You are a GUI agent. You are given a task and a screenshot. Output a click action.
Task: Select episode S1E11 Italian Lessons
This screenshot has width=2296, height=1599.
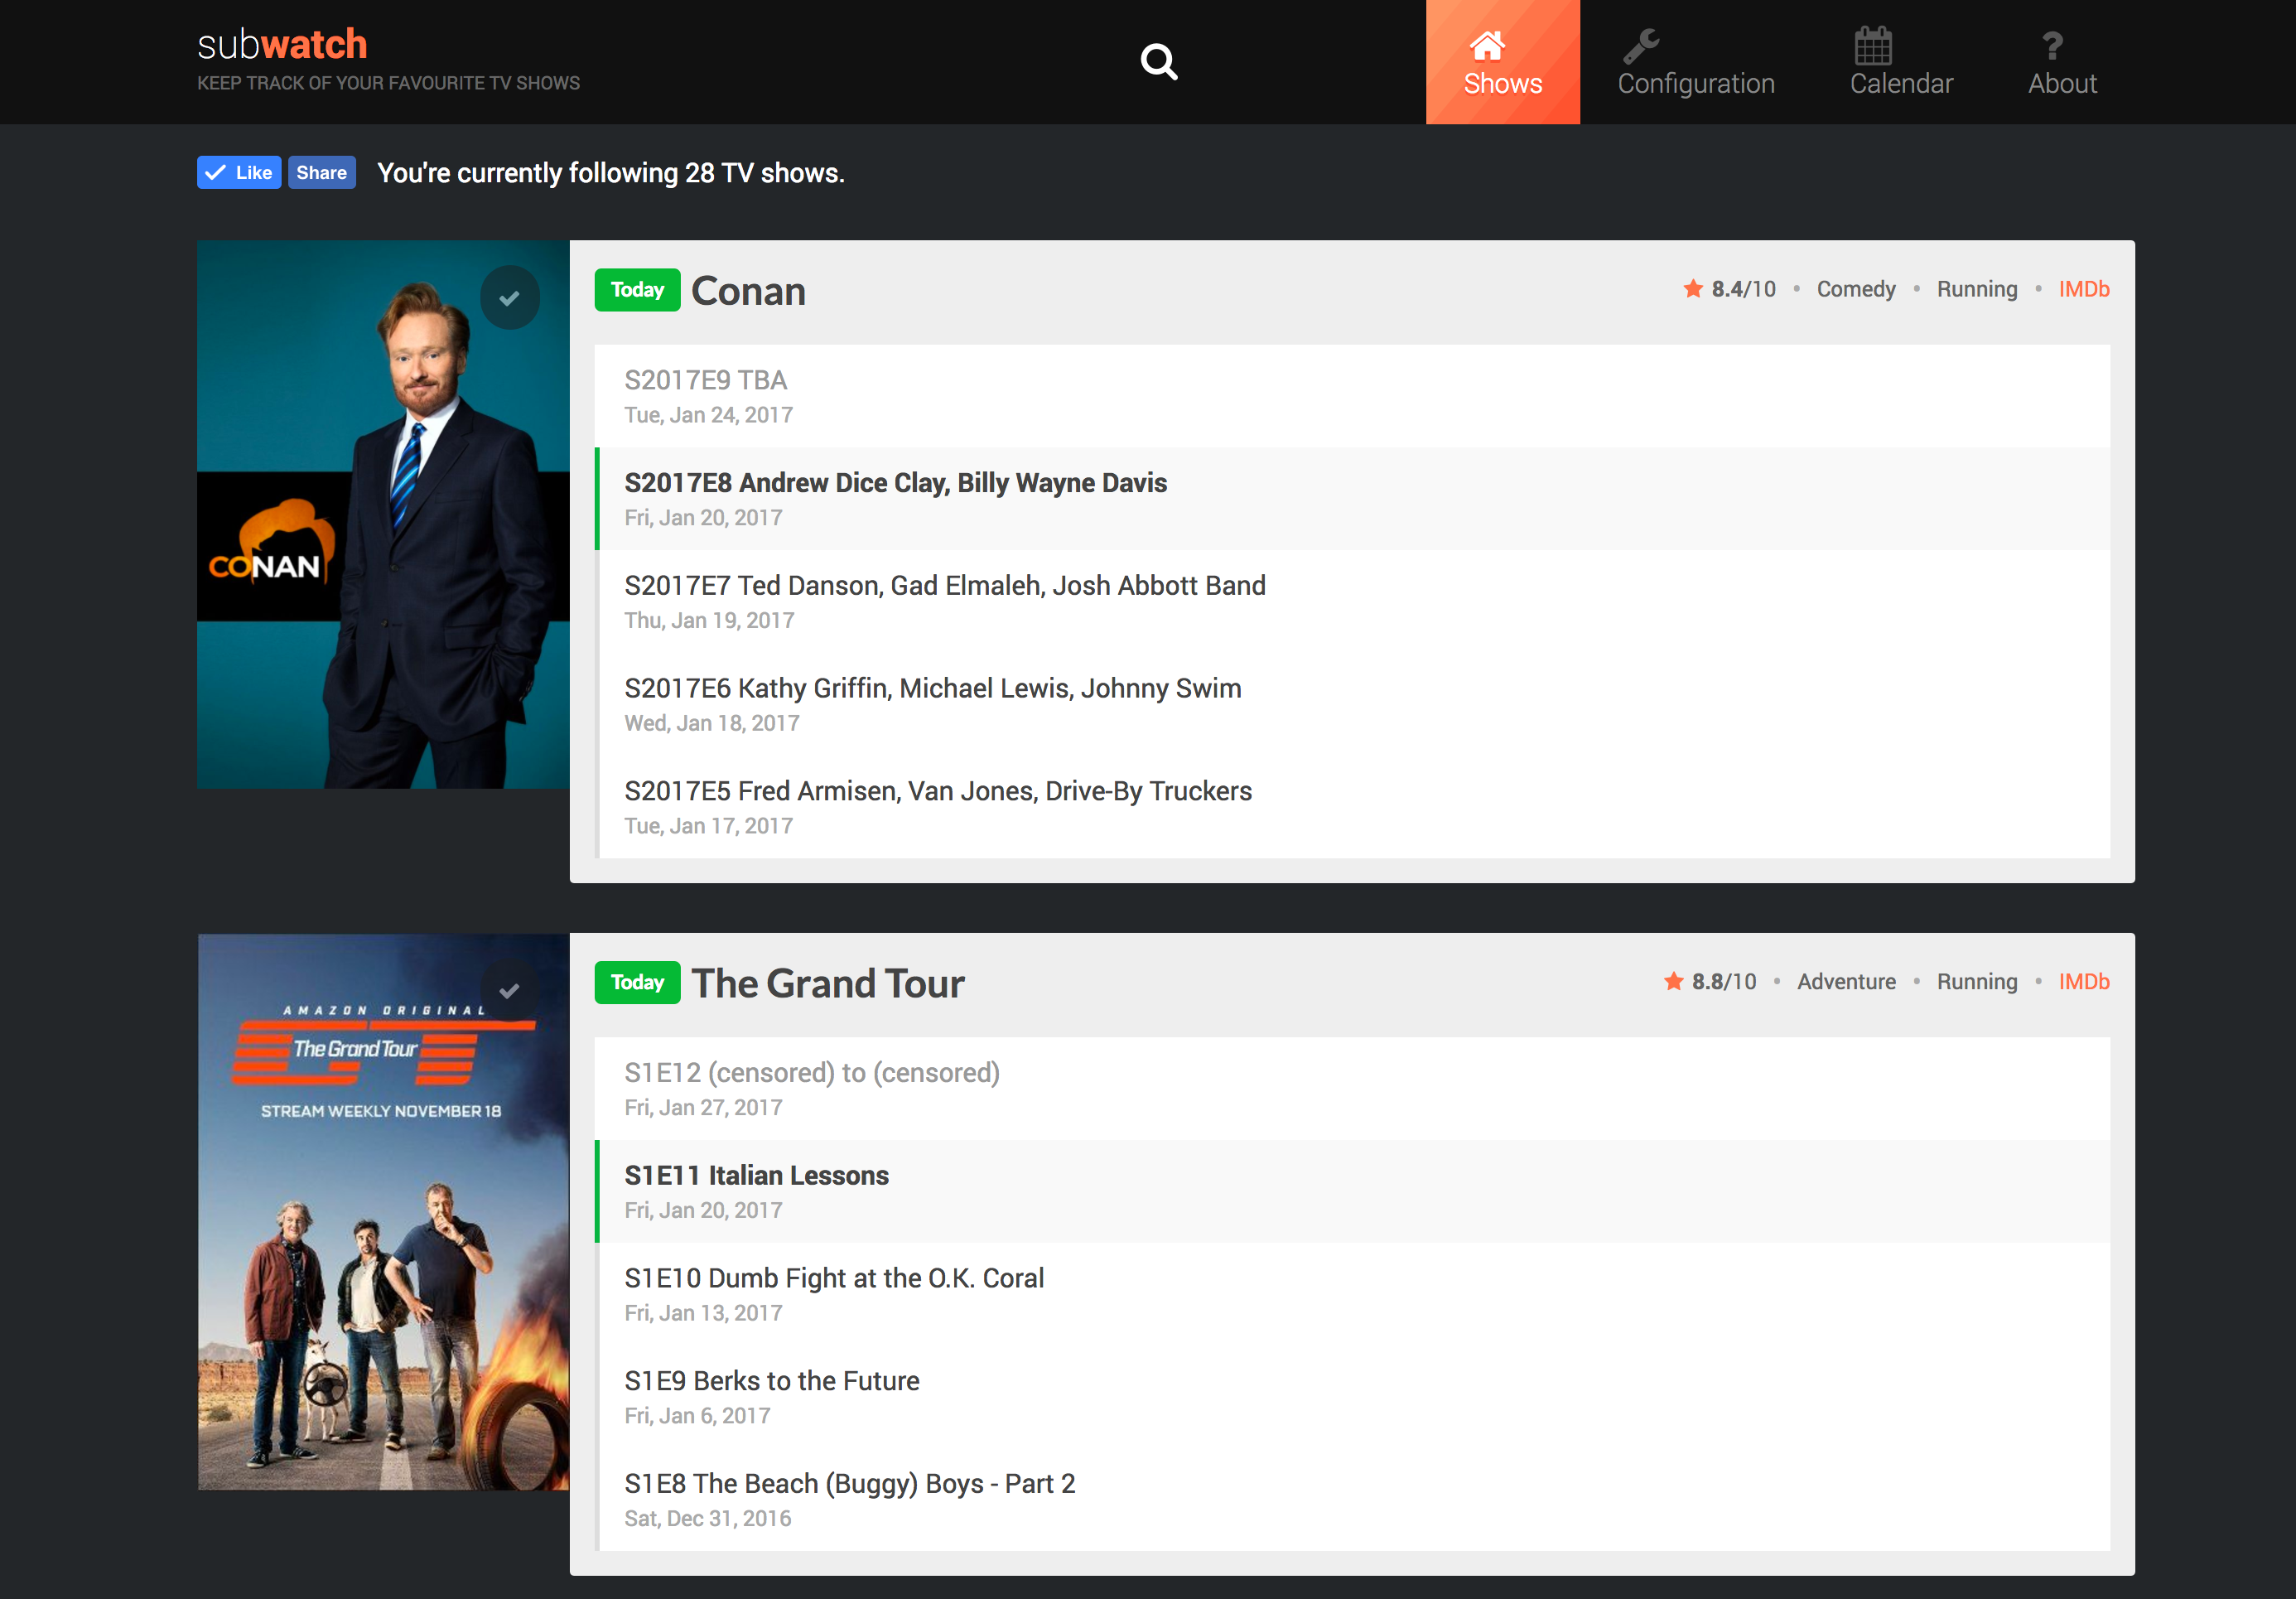[756, 1176]
